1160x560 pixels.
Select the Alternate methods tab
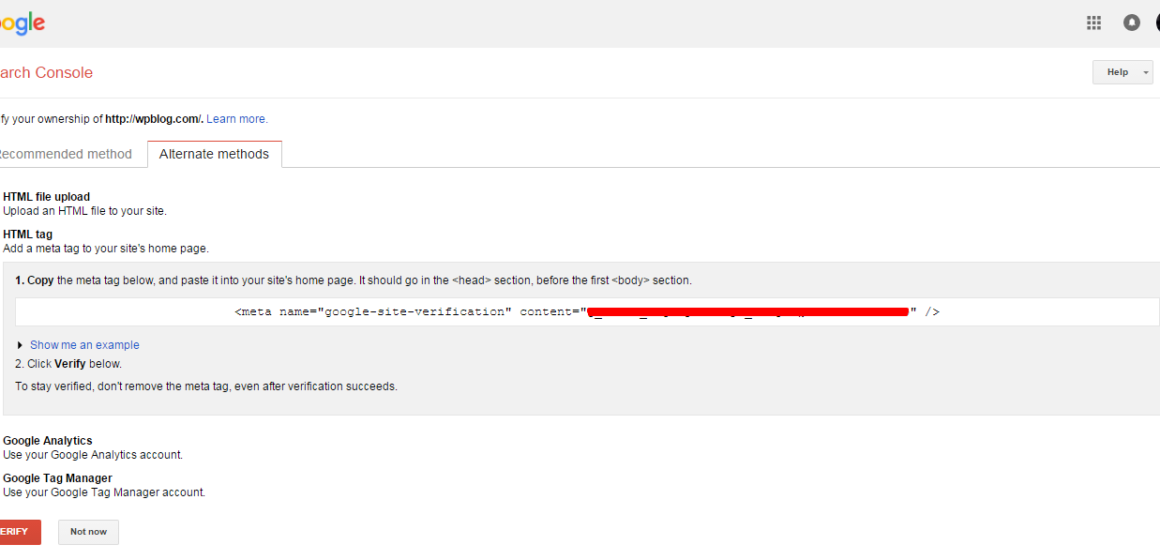tap(214, 154)
